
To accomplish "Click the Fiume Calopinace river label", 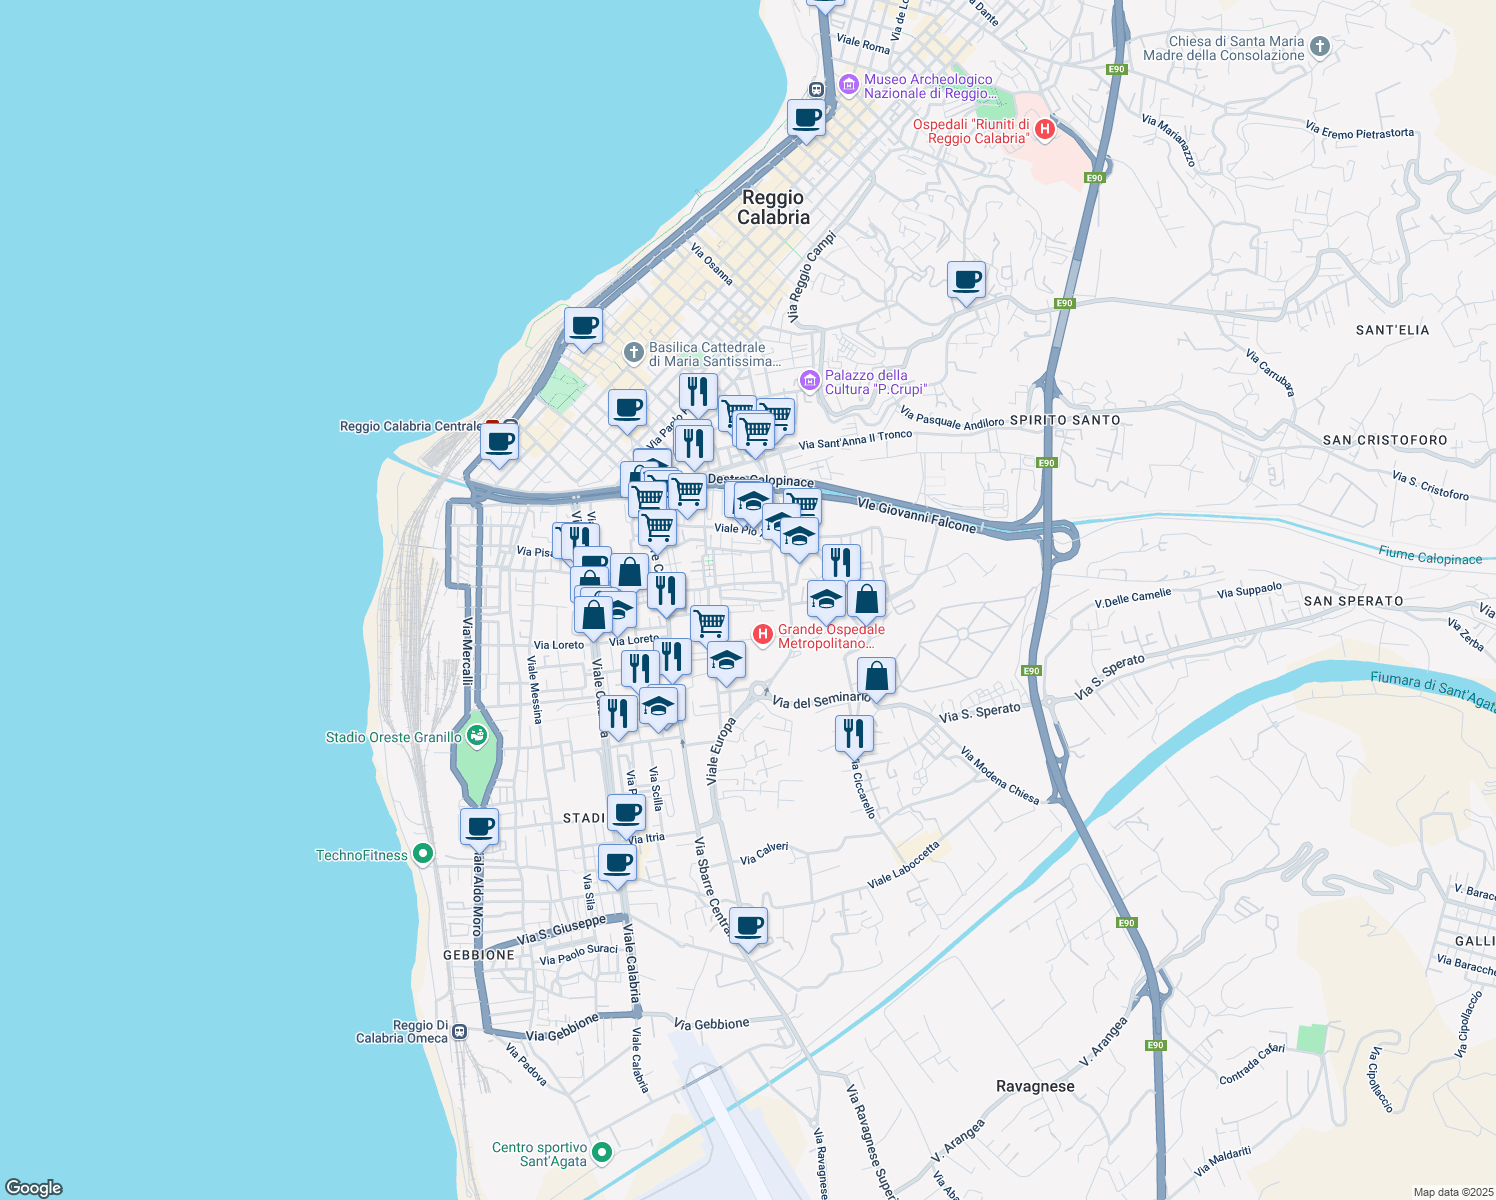I will click(x=1430, y=556).
